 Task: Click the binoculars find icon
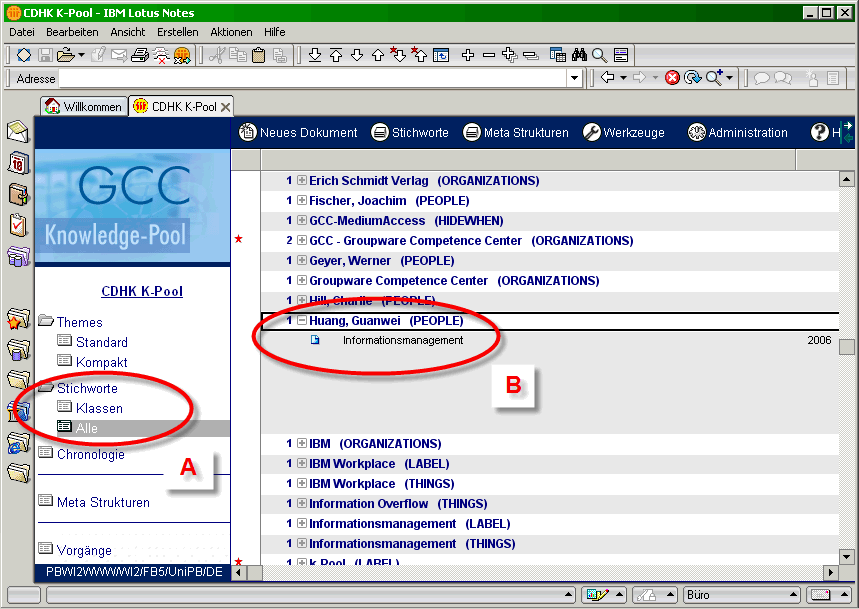[579, 55]
